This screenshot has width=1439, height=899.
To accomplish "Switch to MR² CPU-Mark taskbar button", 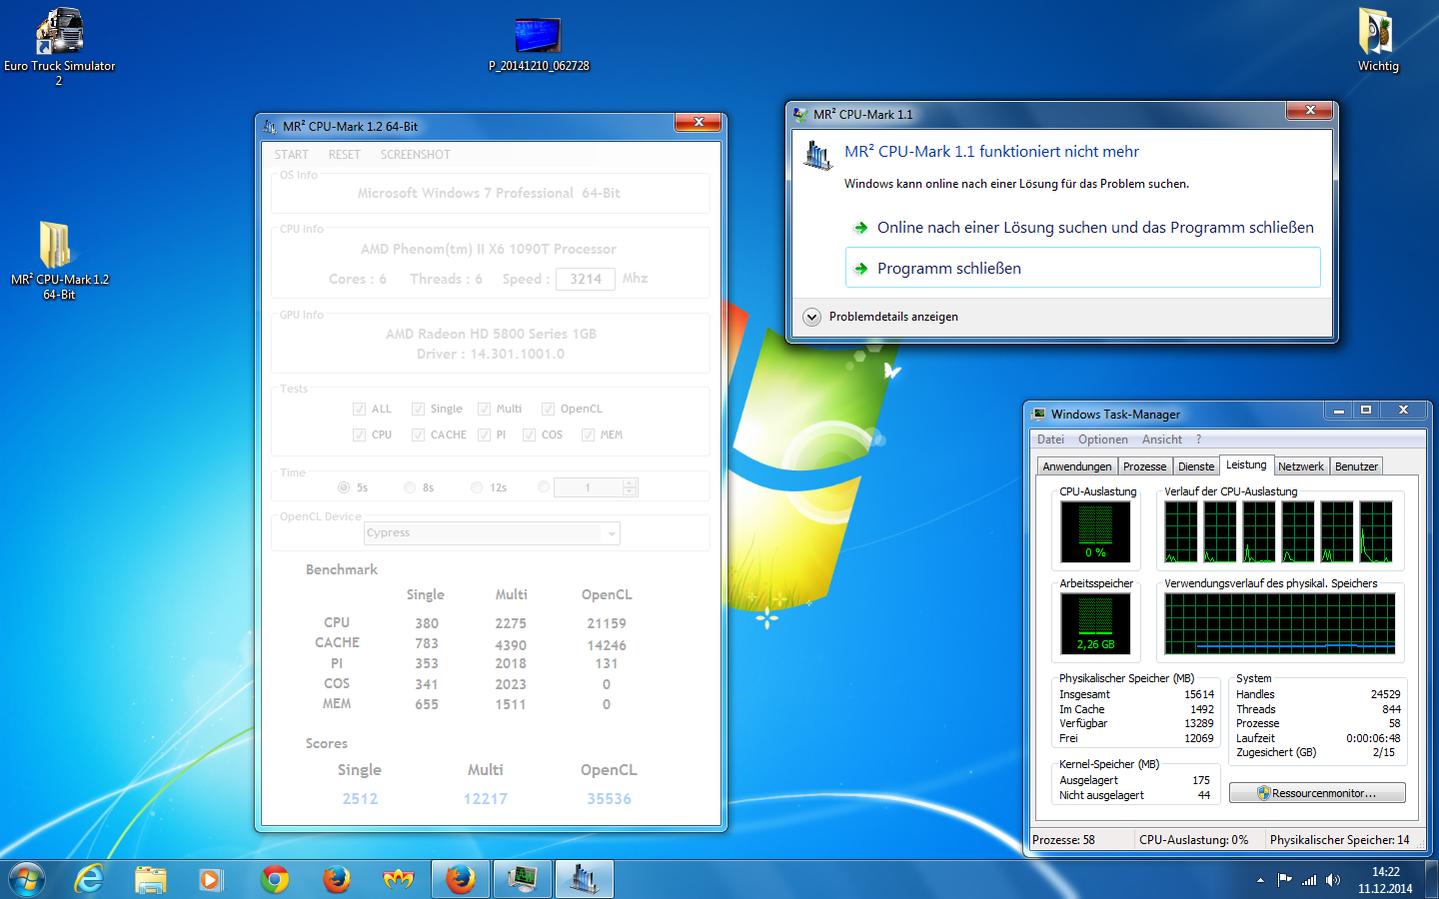I will [x=584, y=879].
